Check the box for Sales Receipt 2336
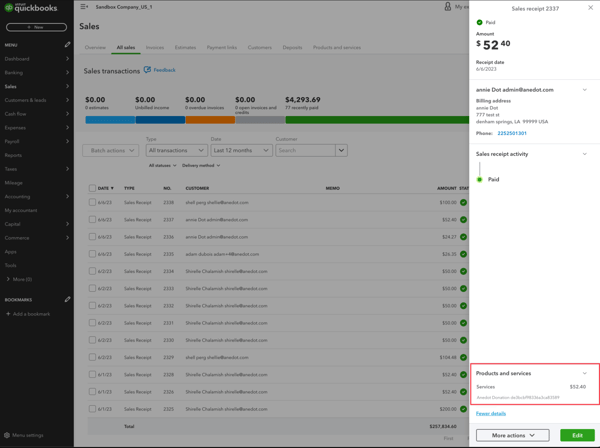 click(x=92, y=236)
